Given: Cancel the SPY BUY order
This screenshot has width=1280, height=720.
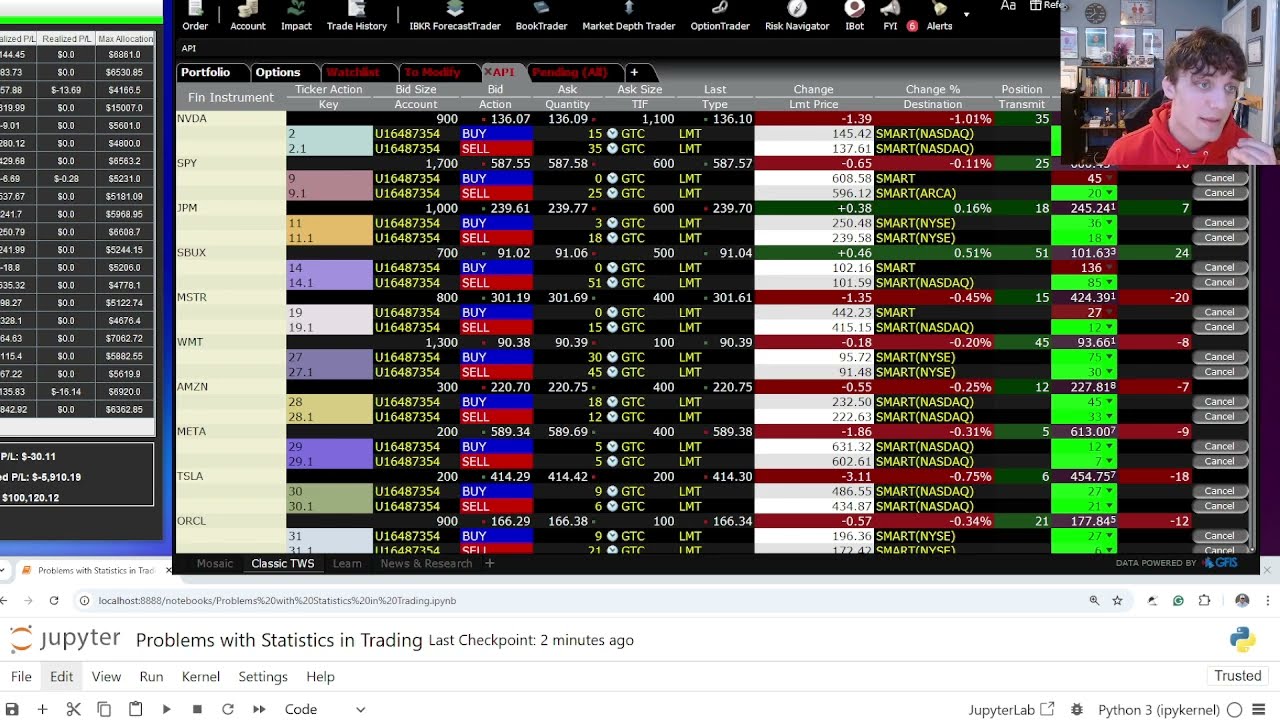Looking at the screenshot, I should 1220,178.
